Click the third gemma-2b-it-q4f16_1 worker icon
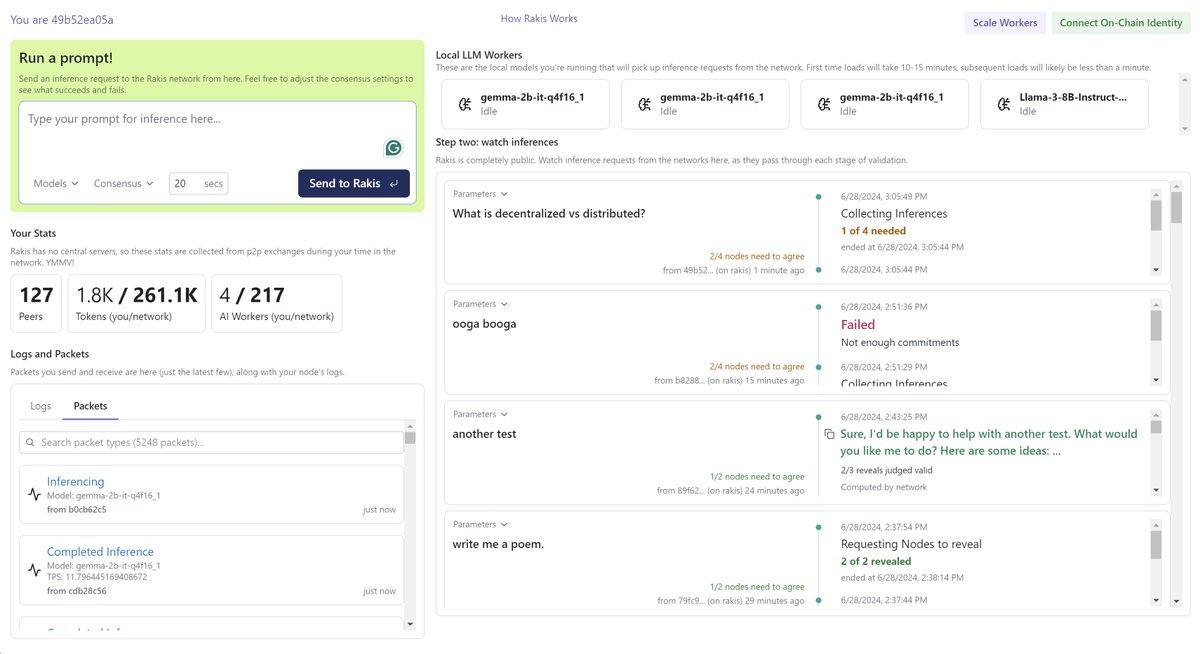 point(824,104)
